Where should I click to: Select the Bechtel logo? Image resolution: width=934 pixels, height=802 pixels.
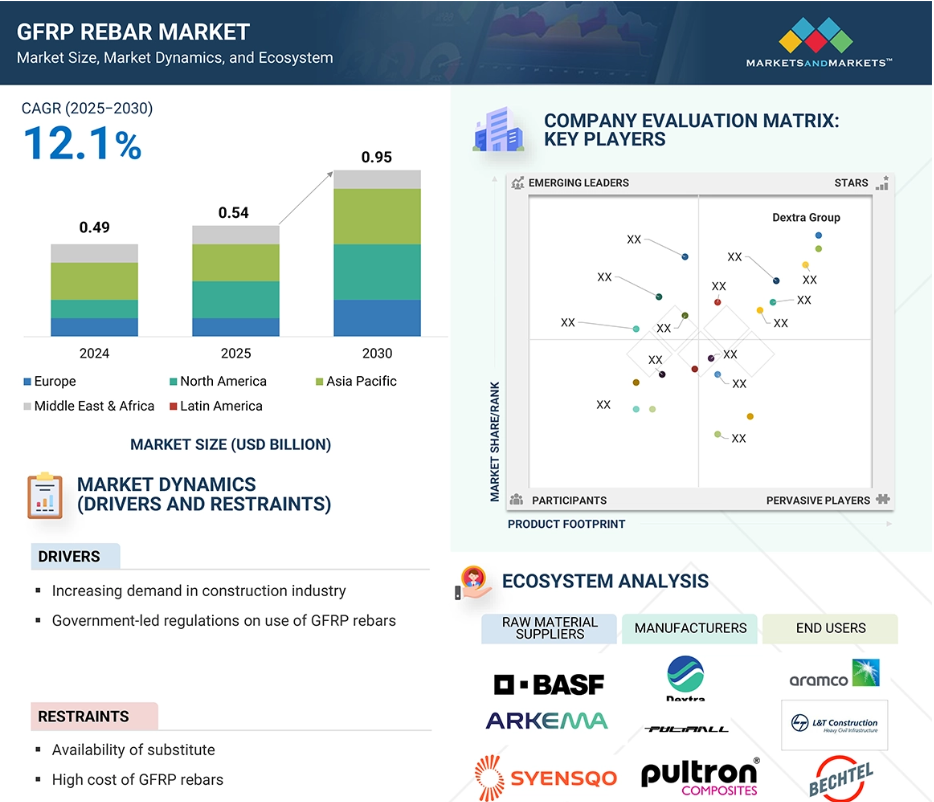point(840,779)
